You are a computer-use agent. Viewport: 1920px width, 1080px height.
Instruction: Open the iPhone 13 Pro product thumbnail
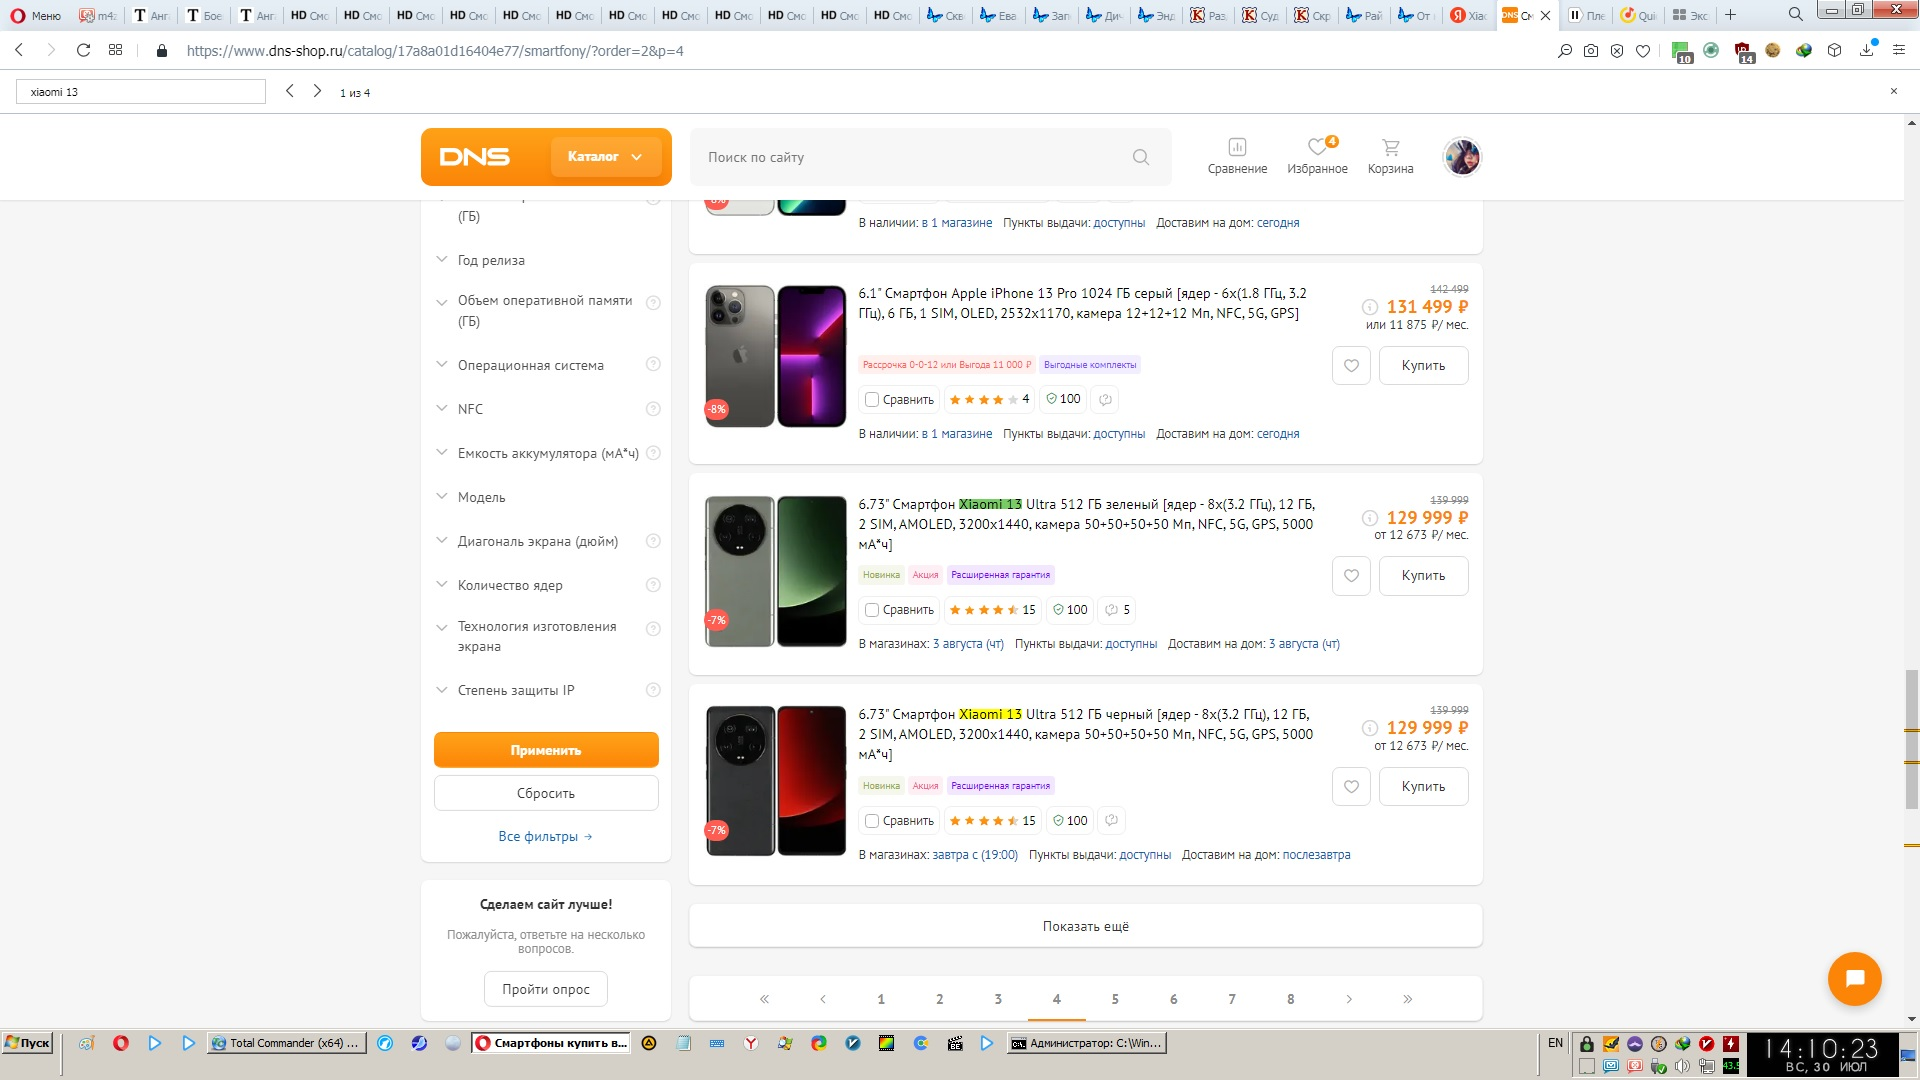pos(776,356)
